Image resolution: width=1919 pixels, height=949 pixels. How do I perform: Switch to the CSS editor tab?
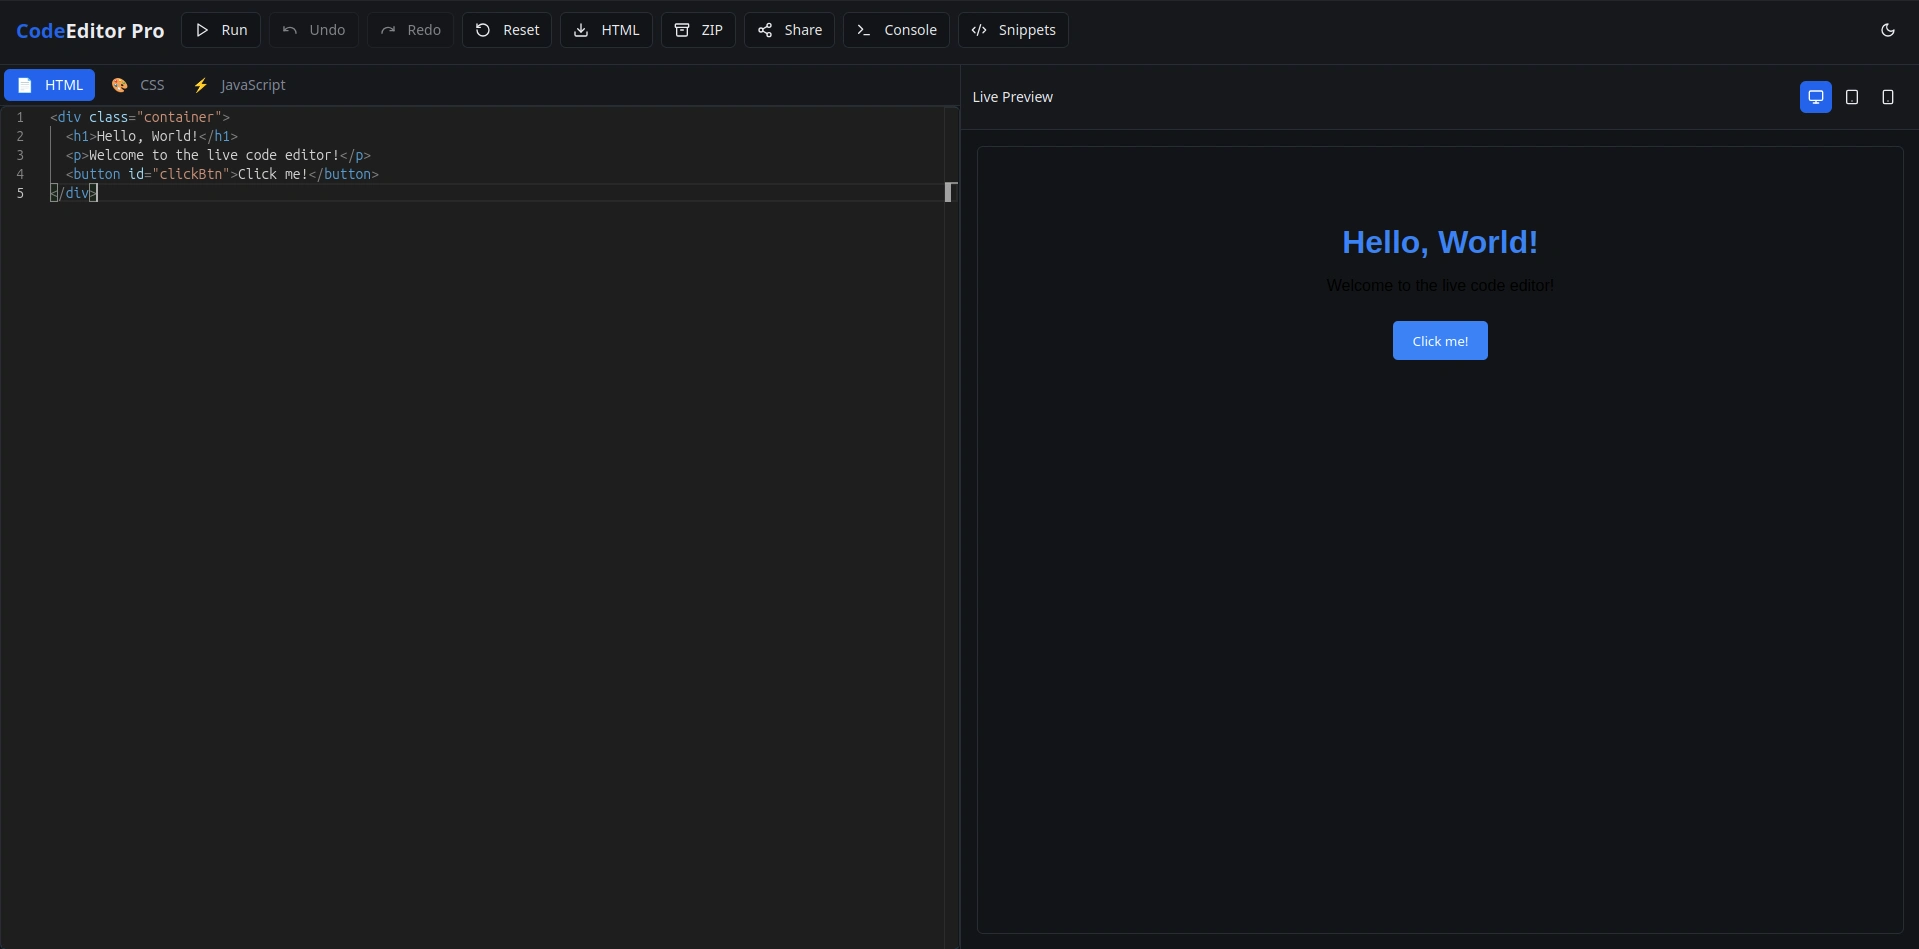point(138,85)
